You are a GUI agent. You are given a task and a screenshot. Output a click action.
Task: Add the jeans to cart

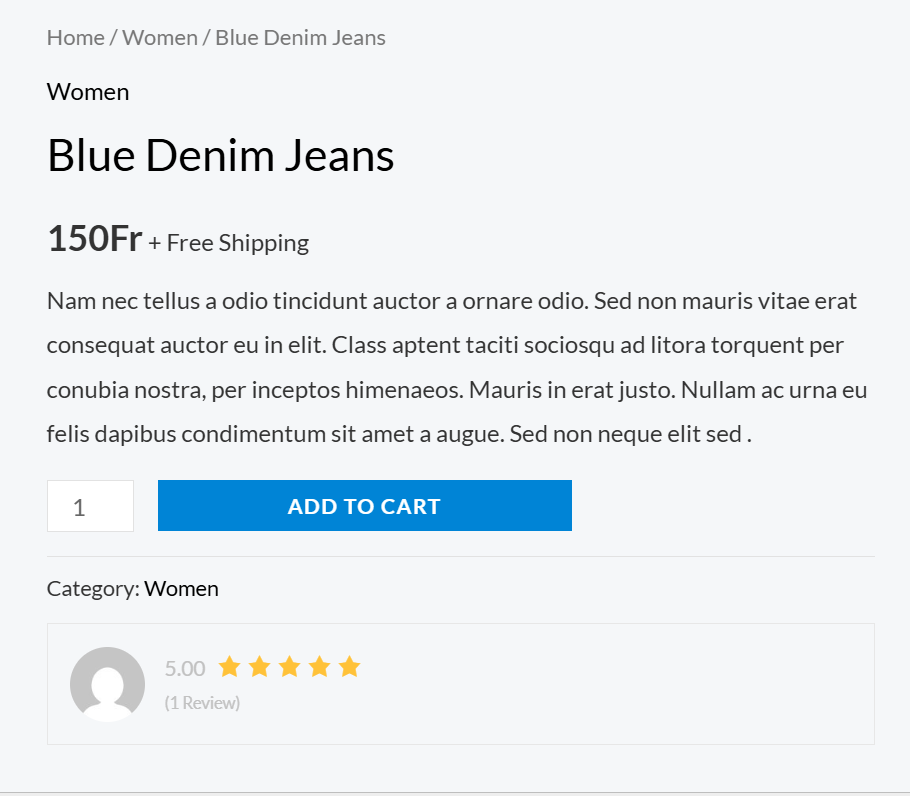tap(364, 505)
